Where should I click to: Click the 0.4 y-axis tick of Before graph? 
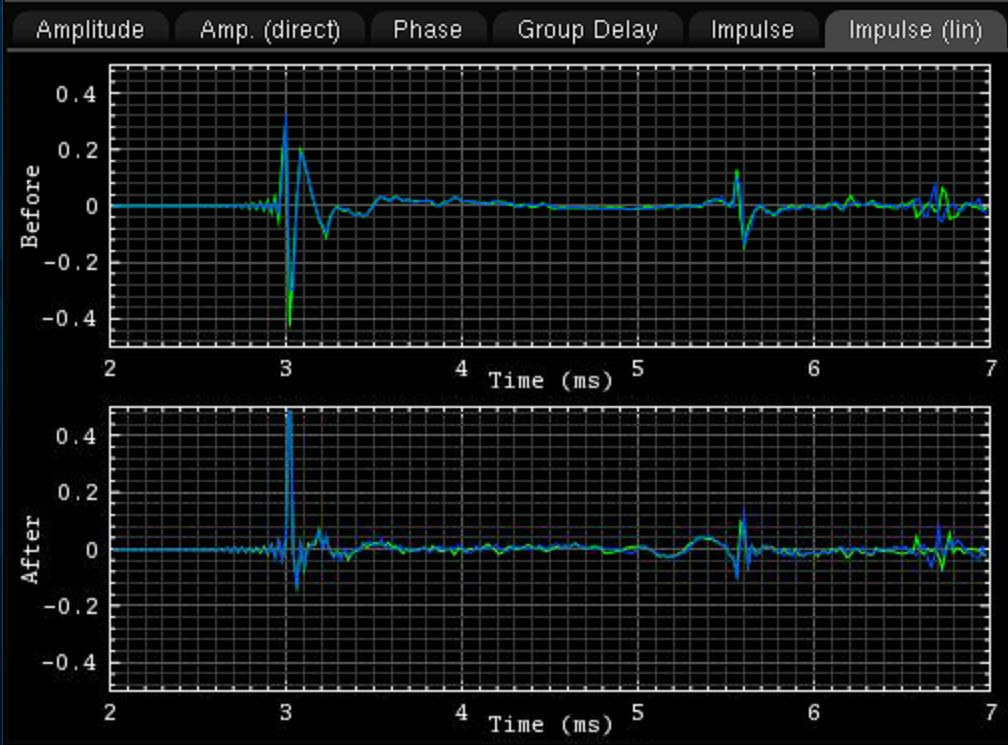point(75,94)
